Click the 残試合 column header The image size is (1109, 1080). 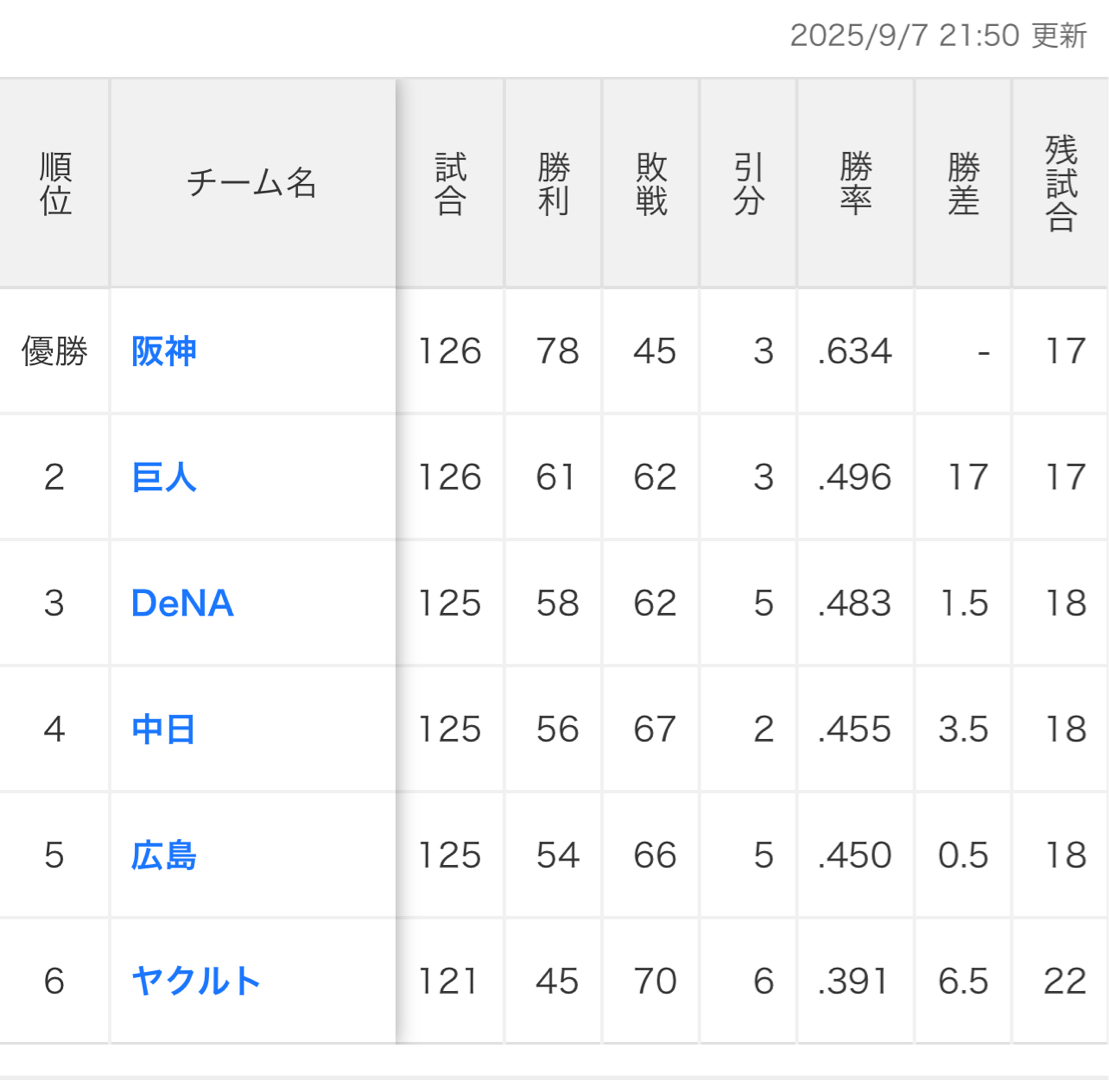(x=1061, y=184)
